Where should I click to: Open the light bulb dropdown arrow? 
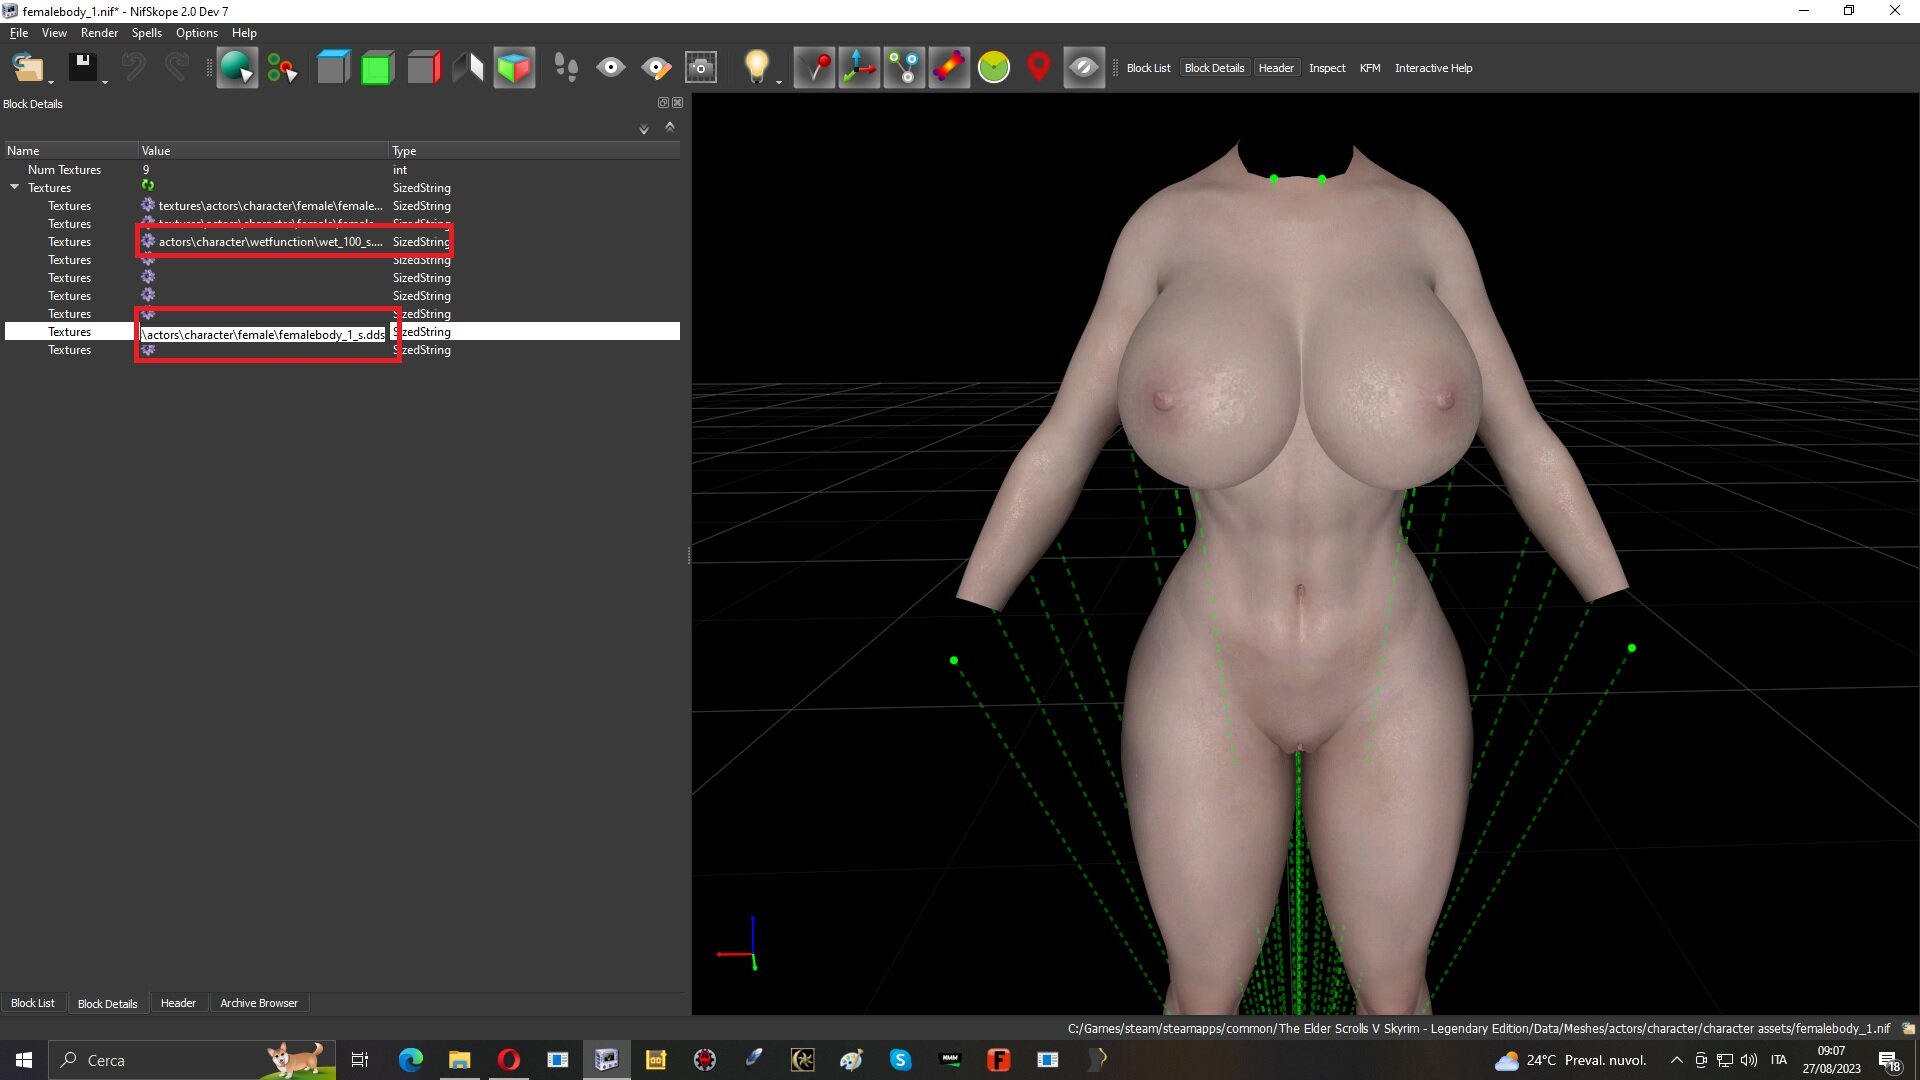pos(779,82)
